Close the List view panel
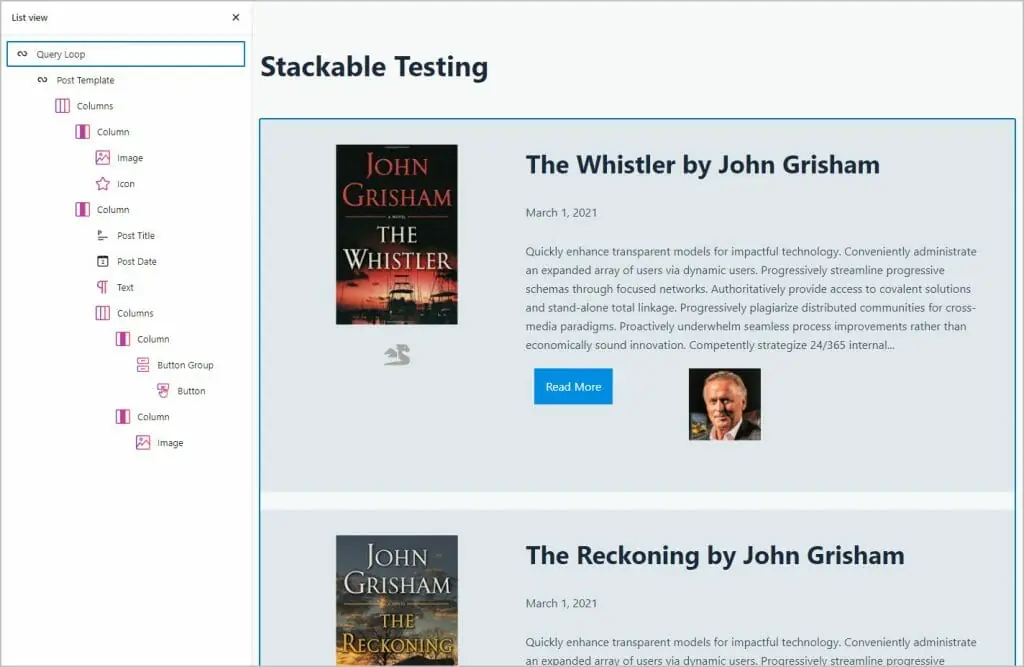The image size is (1024, 667). (236, 18)
